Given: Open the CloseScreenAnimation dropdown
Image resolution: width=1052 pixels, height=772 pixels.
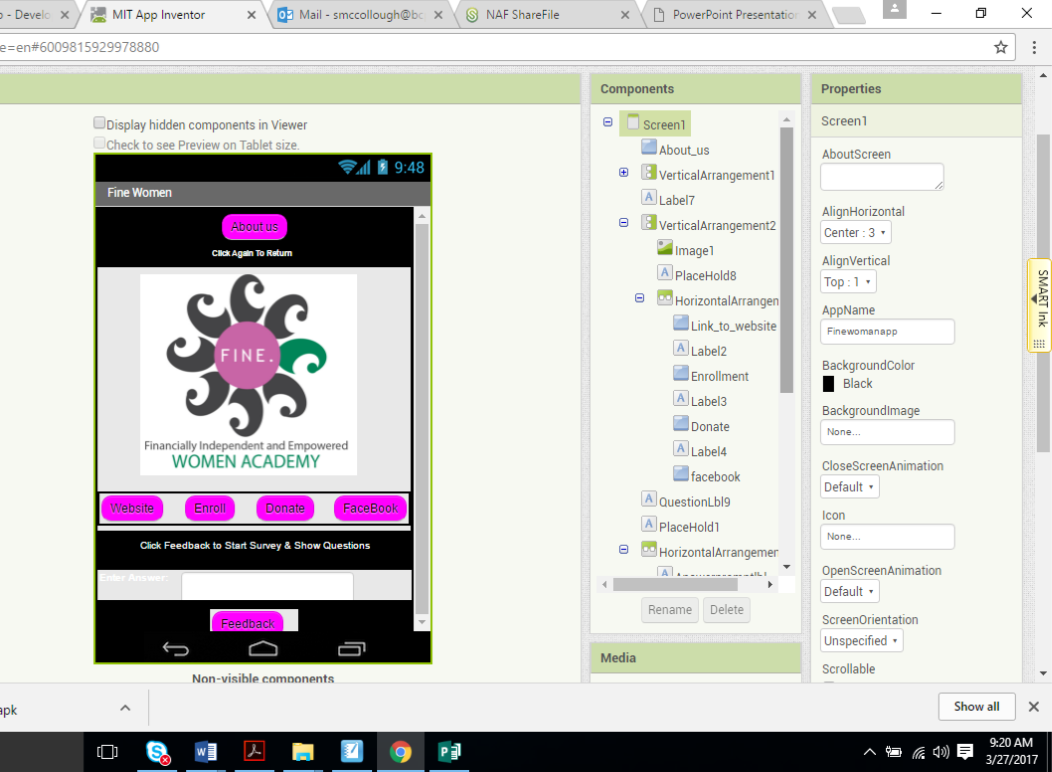Looking at the screenshot, I should (x=849, y=487).
